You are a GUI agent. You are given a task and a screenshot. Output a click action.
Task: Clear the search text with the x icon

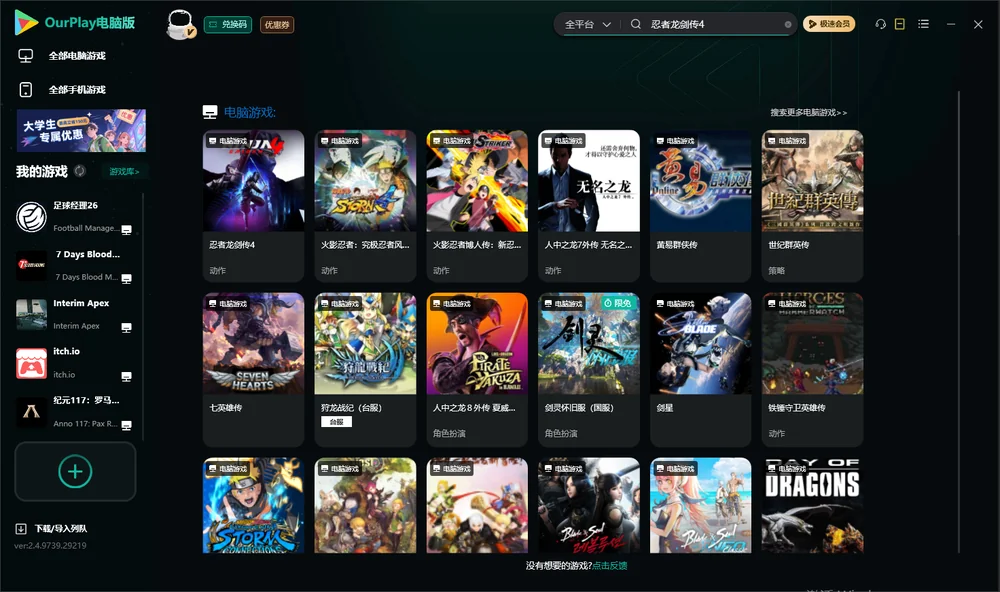tap(788, 24)
